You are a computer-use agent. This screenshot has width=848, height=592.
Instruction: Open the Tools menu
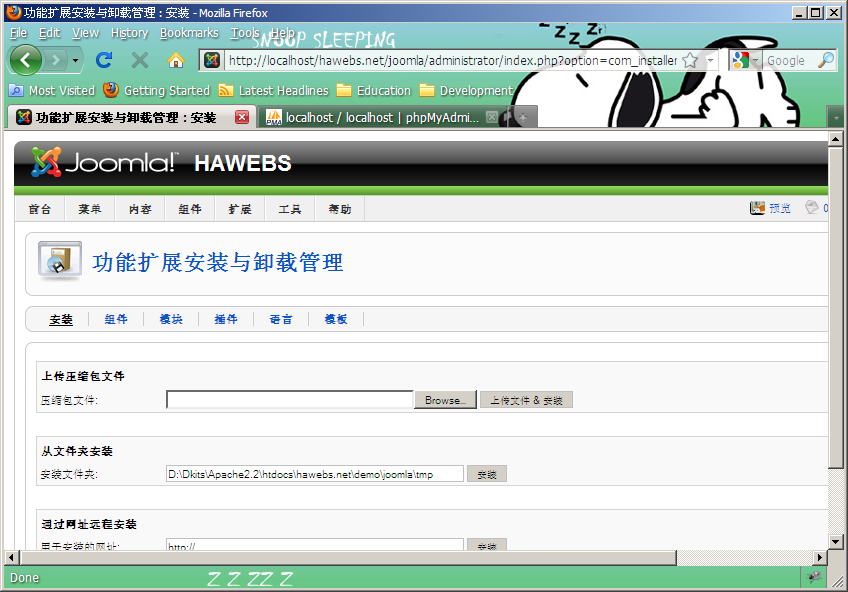pos(245,33)
